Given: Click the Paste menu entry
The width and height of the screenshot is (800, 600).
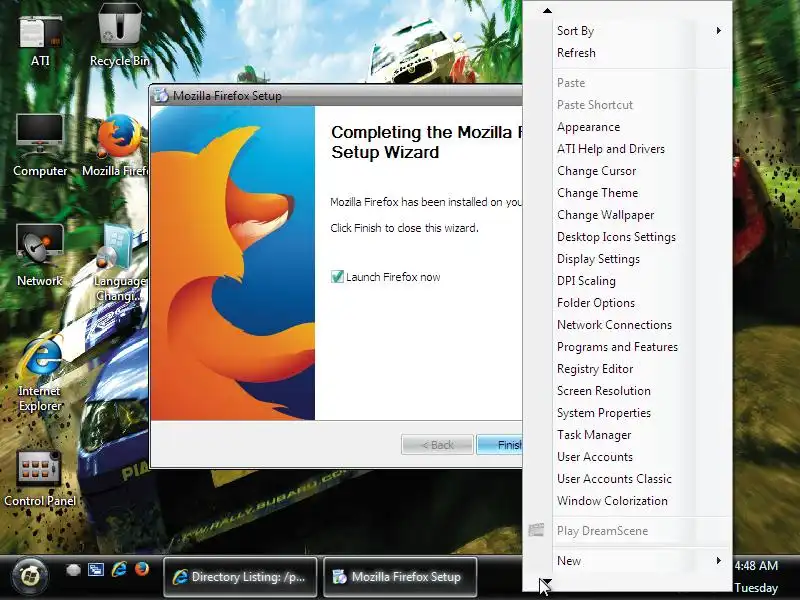Looking at the screenshot, I should tap(627, 83).
